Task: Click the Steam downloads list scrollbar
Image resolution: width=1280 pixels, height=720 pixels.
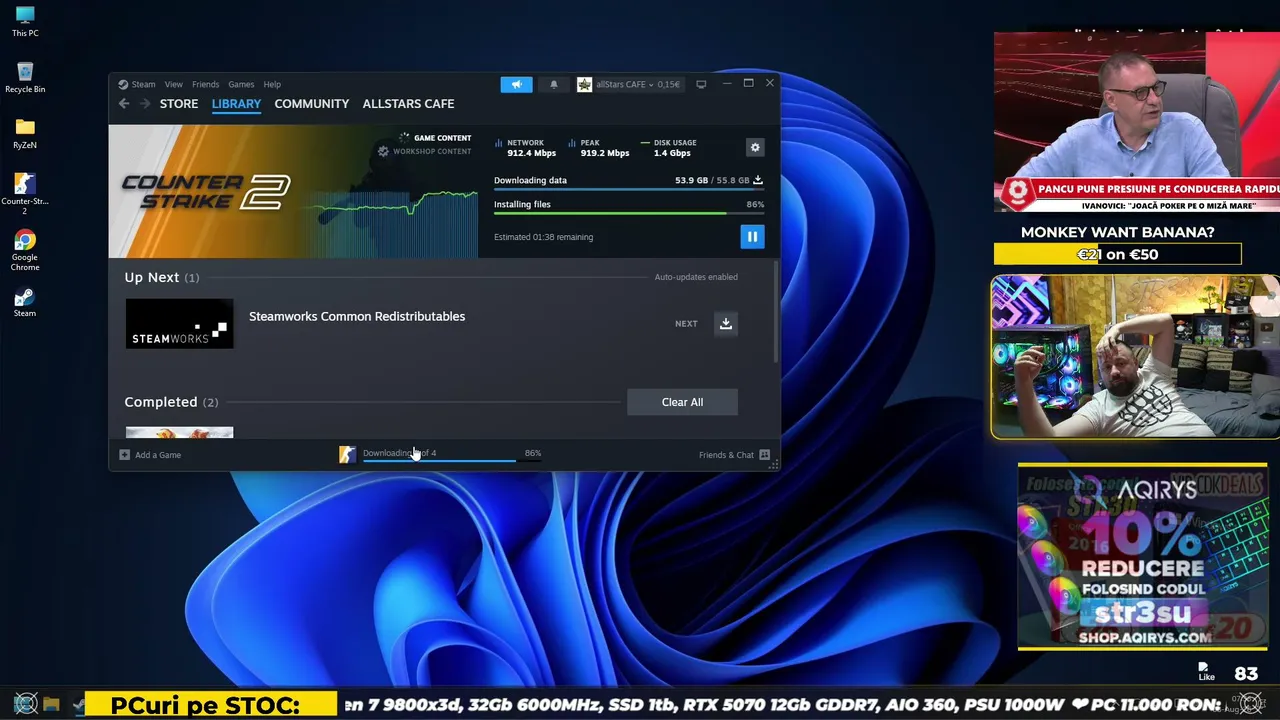Action: coord(776,314)
